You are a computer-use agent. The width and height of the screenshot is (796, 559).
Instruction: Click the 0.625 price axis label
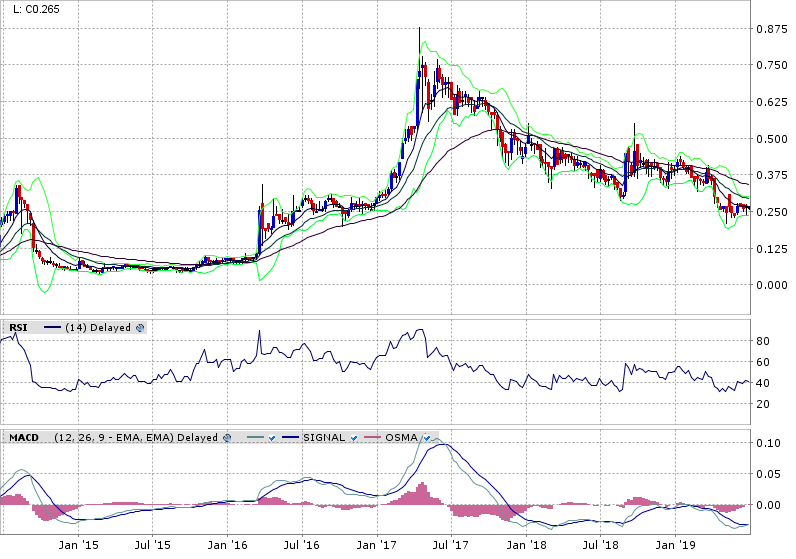(772, 102)
